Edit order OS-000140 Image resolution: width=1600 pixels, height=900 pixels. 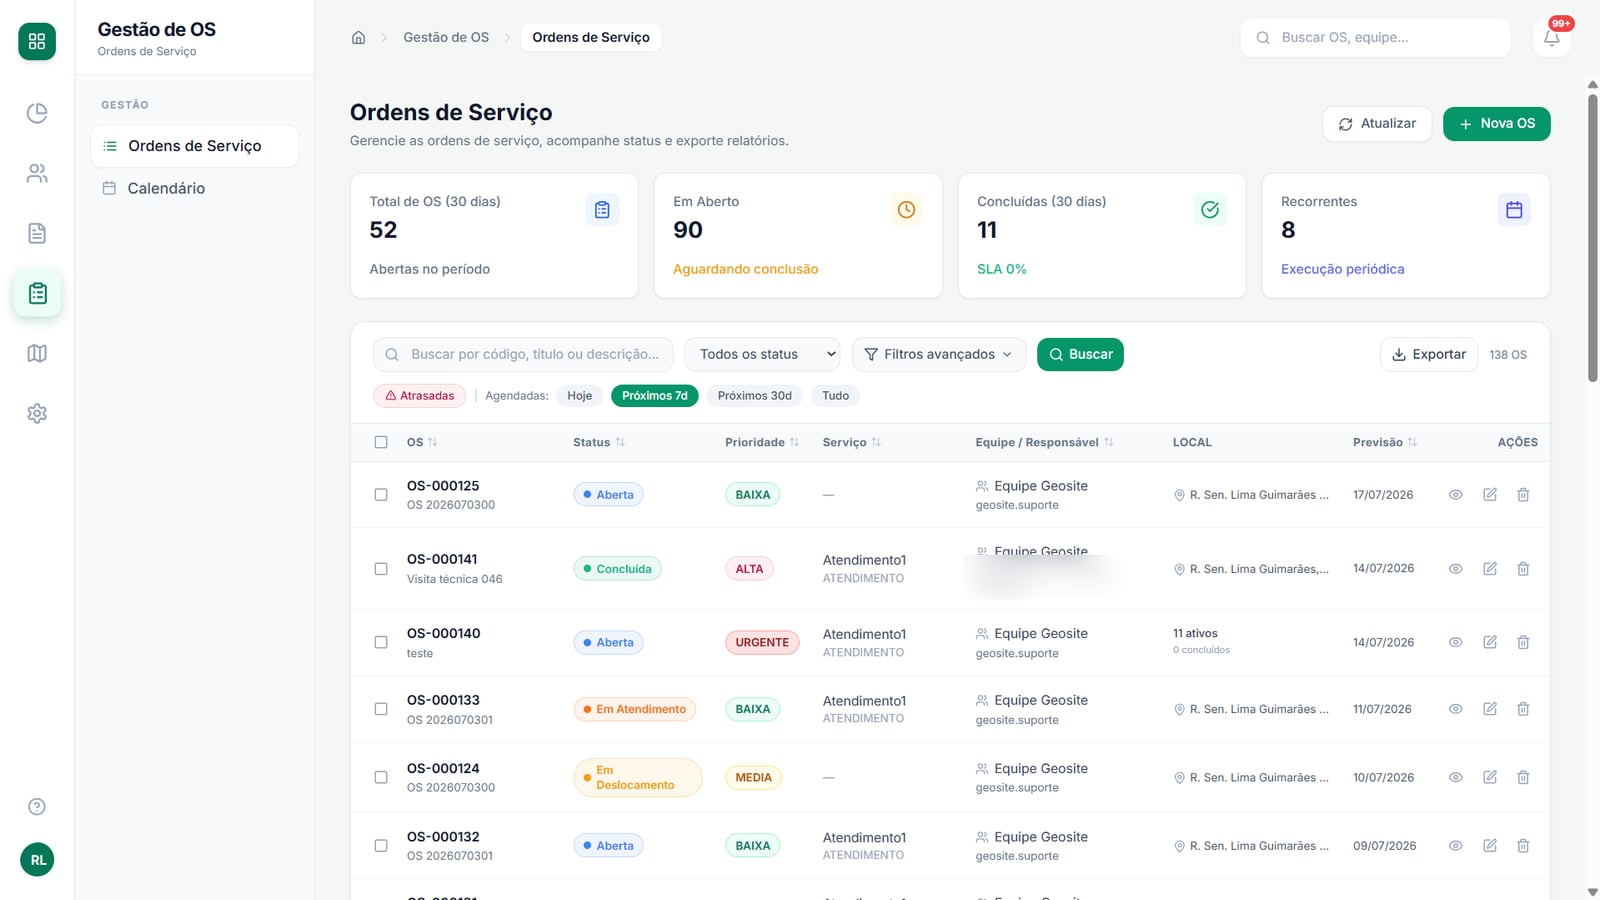pyautogui.click(x=1490, y=642)
